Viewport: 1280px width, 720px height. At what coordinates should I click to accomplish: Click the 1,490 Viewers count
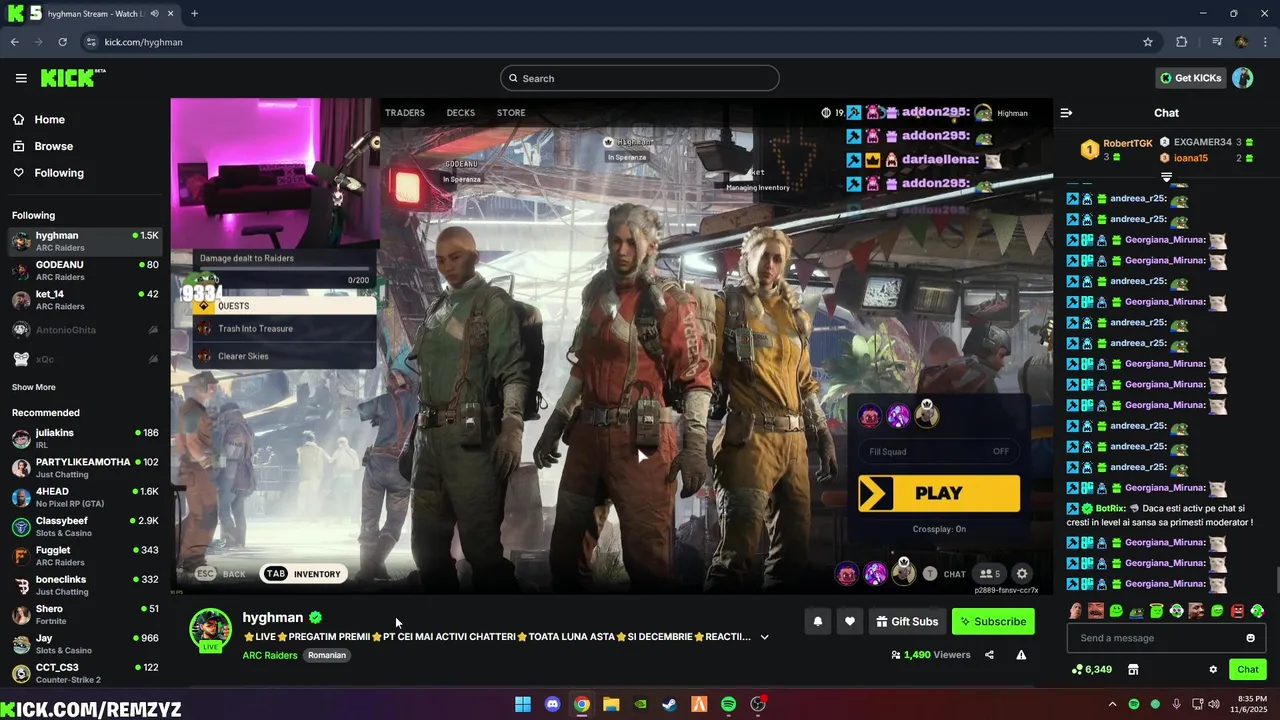point(931,655)
